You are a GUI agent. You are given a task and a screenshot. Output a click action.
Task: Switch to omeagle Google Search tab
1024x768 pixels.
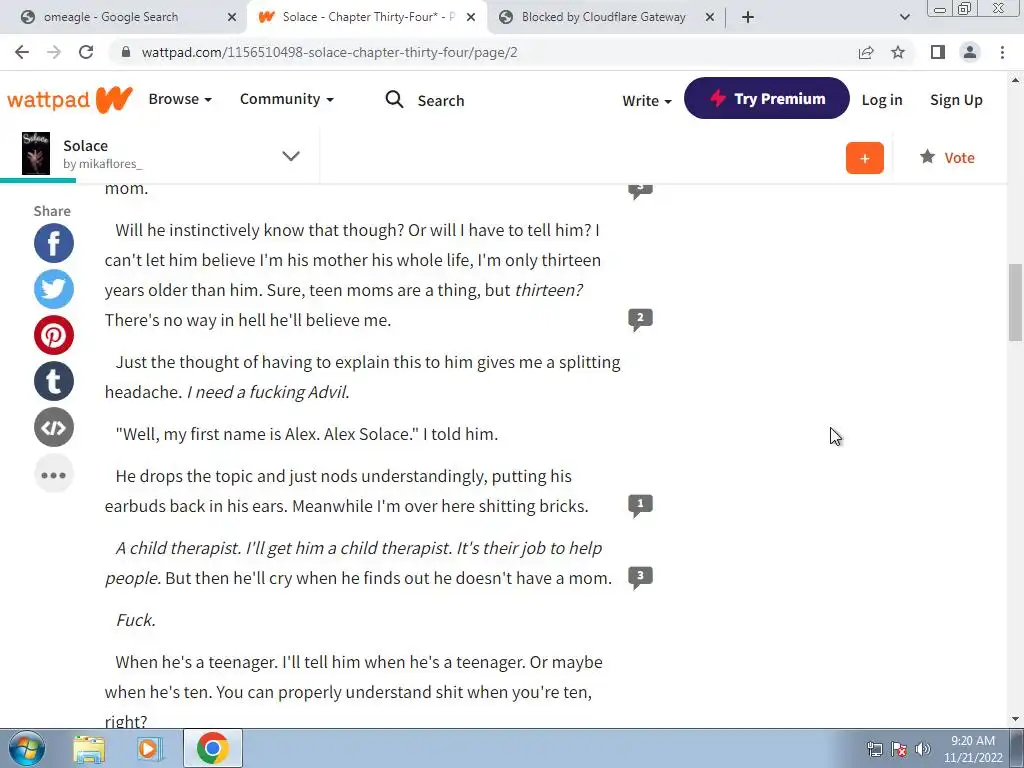[129, 17]
